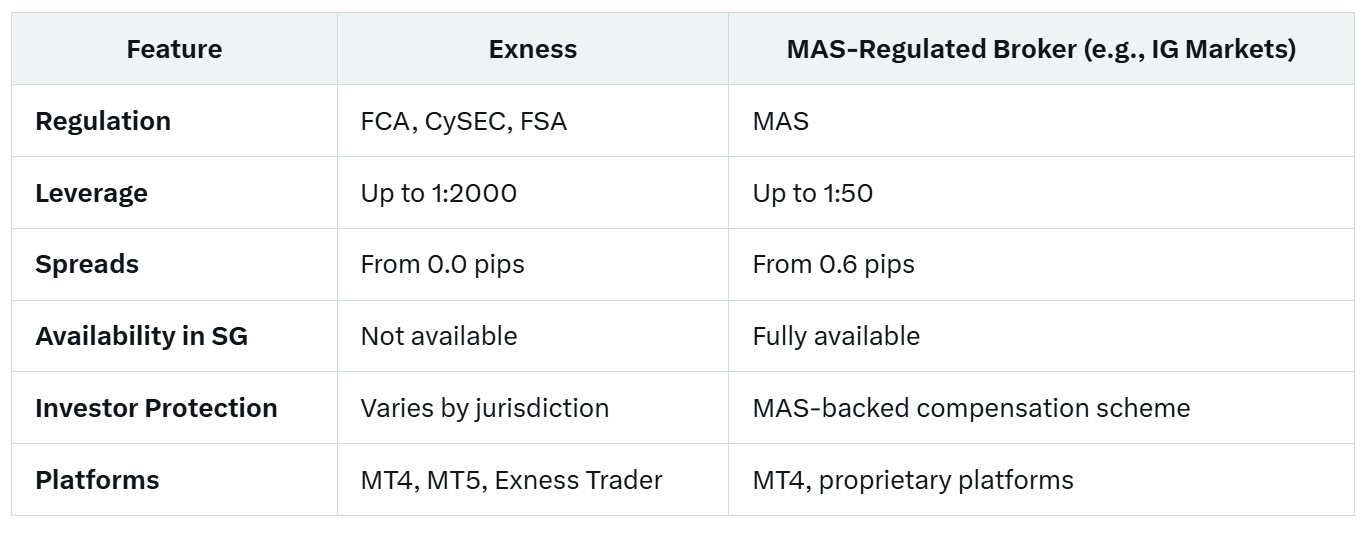Click the Platforms row label

tap(97, 480)
